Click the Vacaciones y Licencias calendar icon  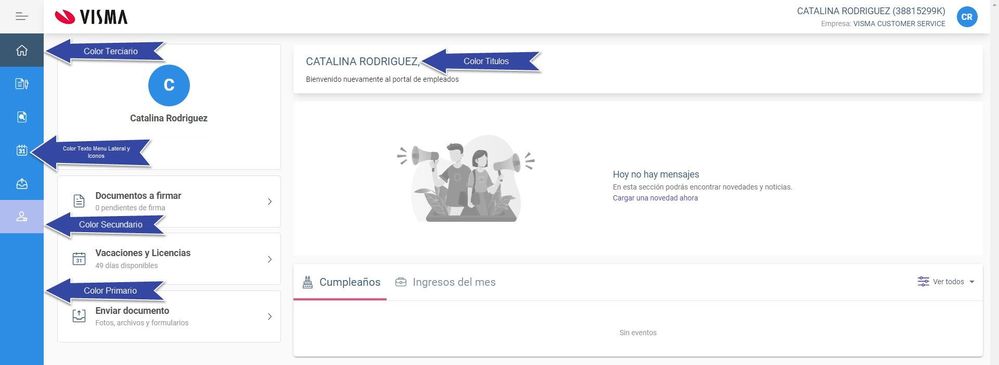[79, 259]
